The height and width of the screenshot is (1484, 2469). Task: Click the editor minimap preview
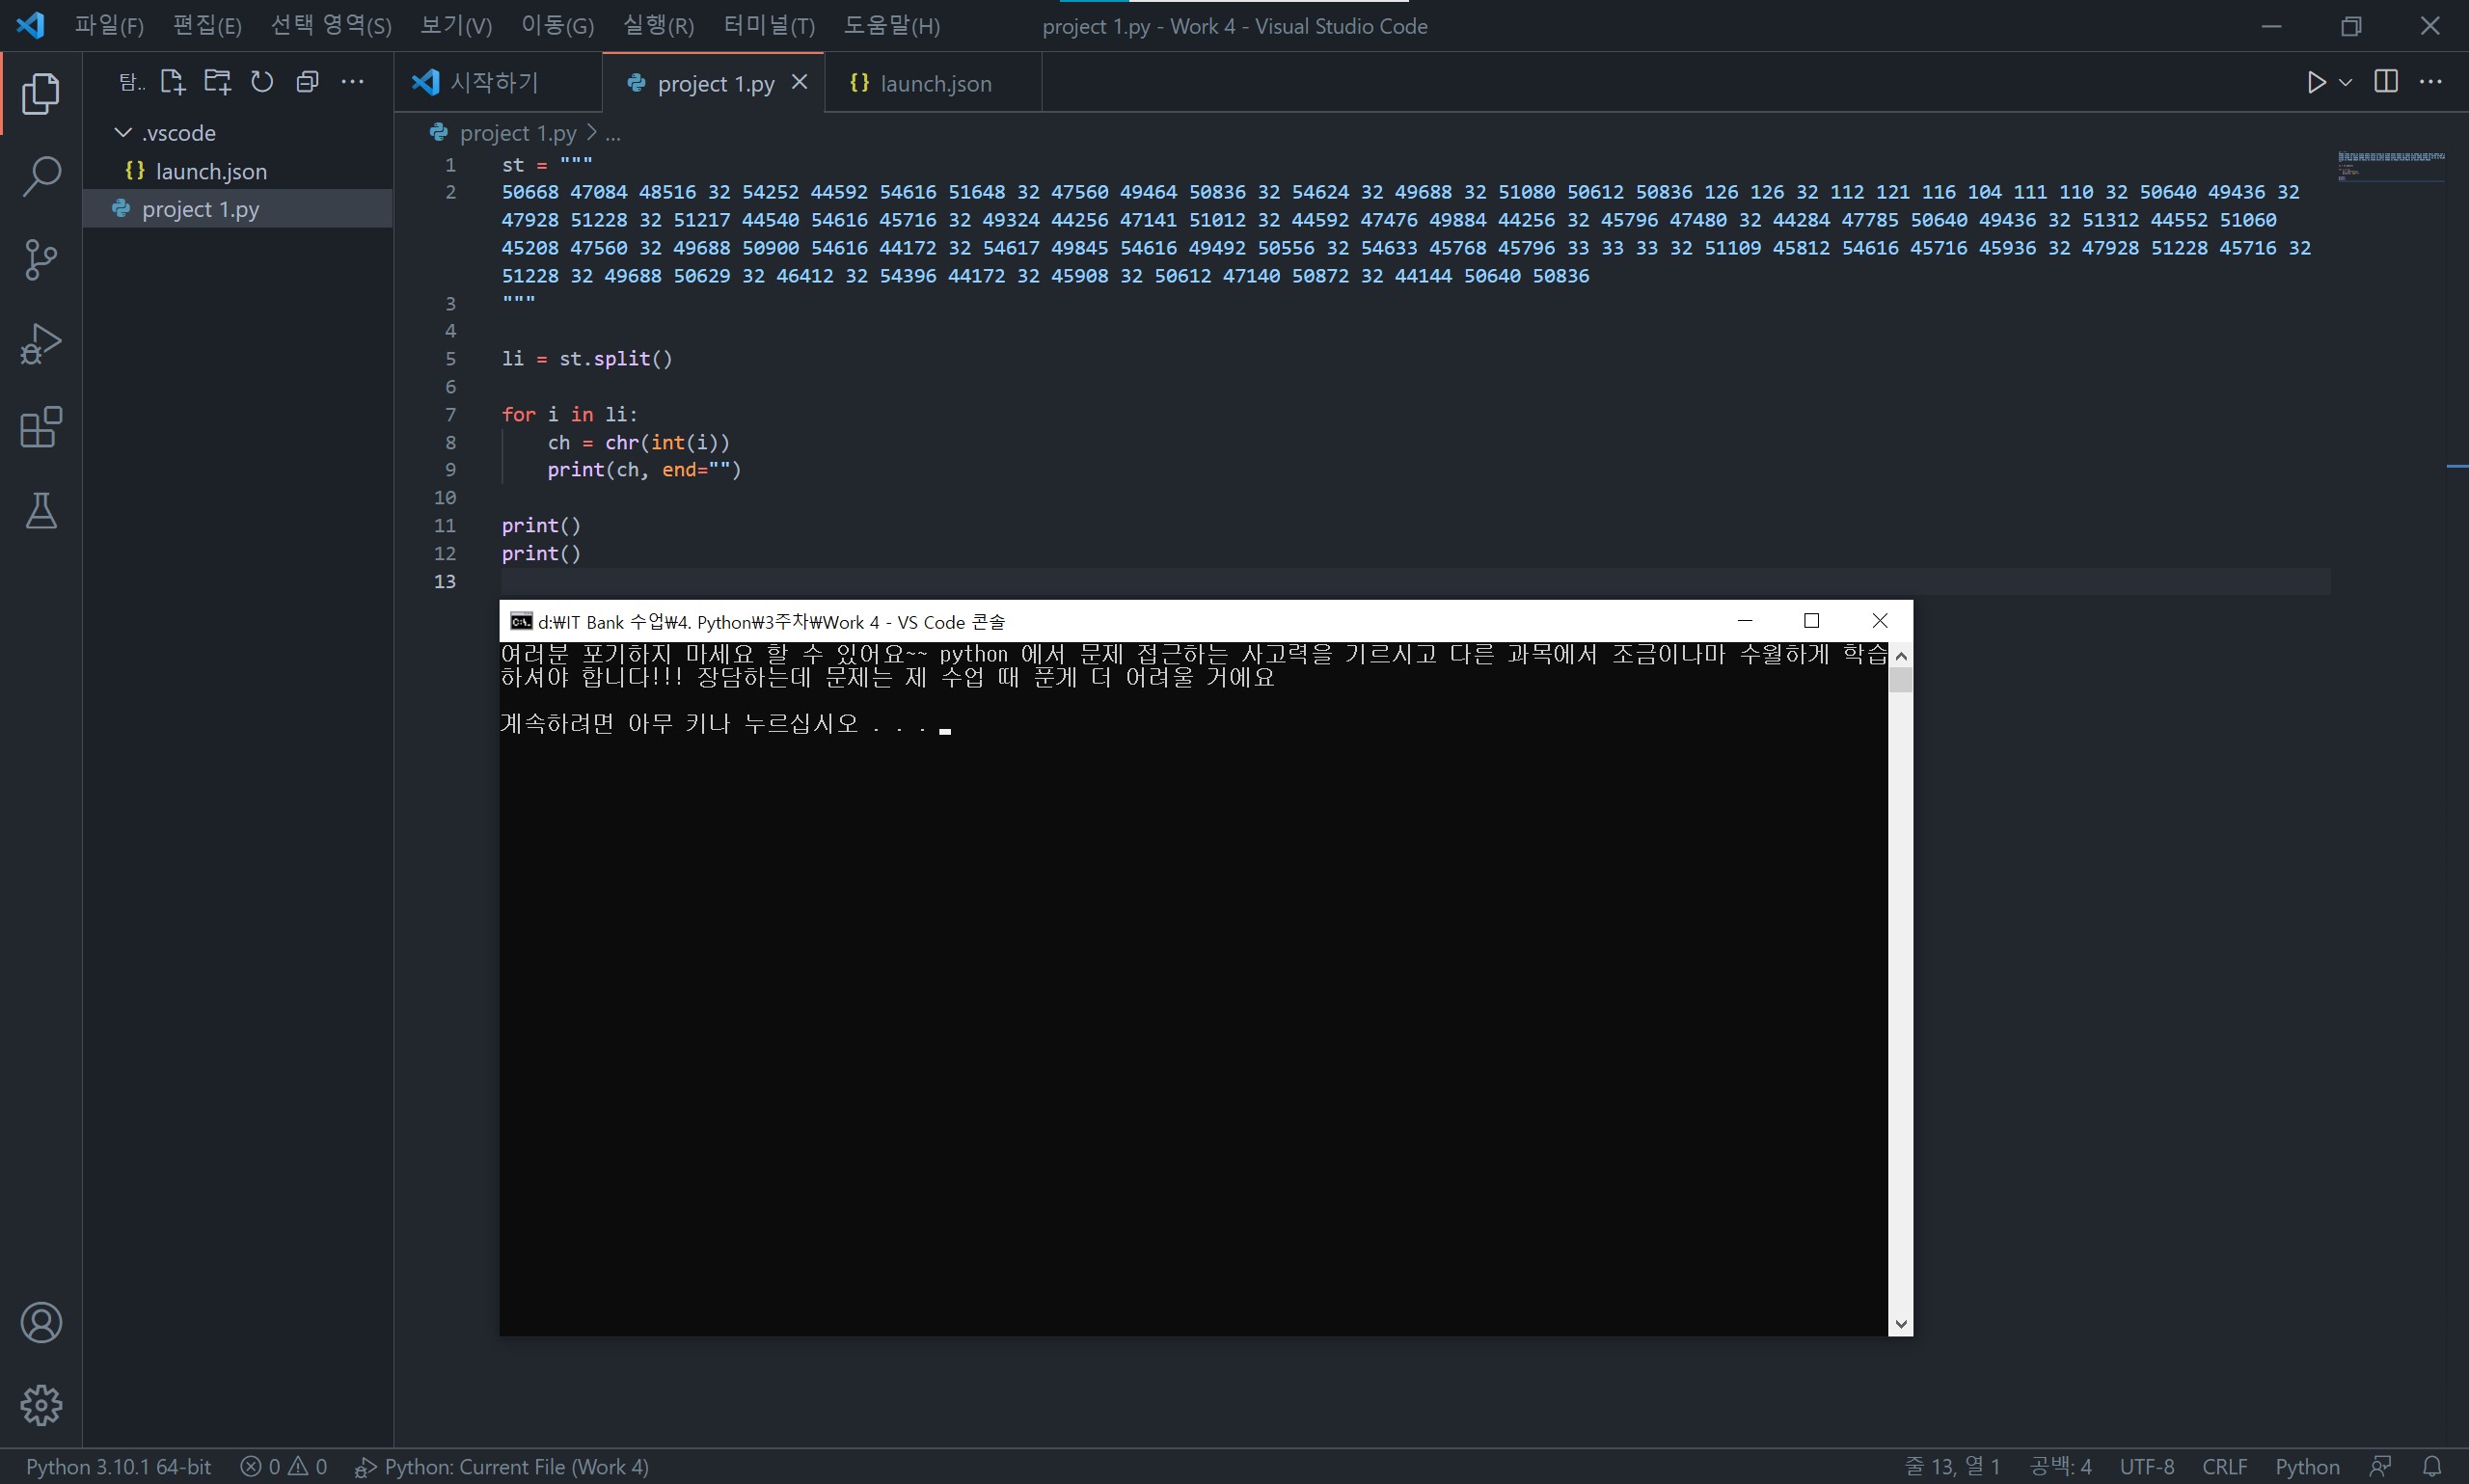[x=2390, y=166]
